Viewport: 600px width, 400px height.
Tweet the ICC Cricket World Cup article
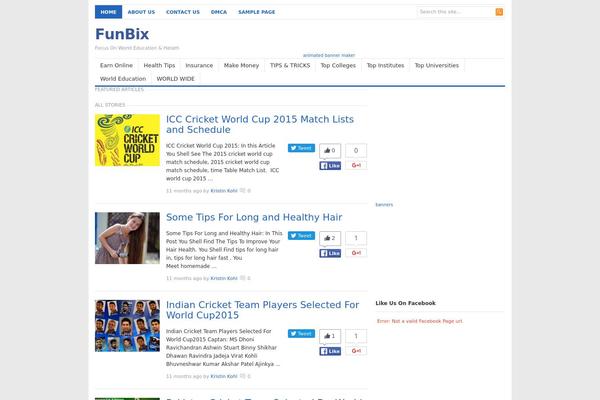pyautogui.click(x=301, y=148)
